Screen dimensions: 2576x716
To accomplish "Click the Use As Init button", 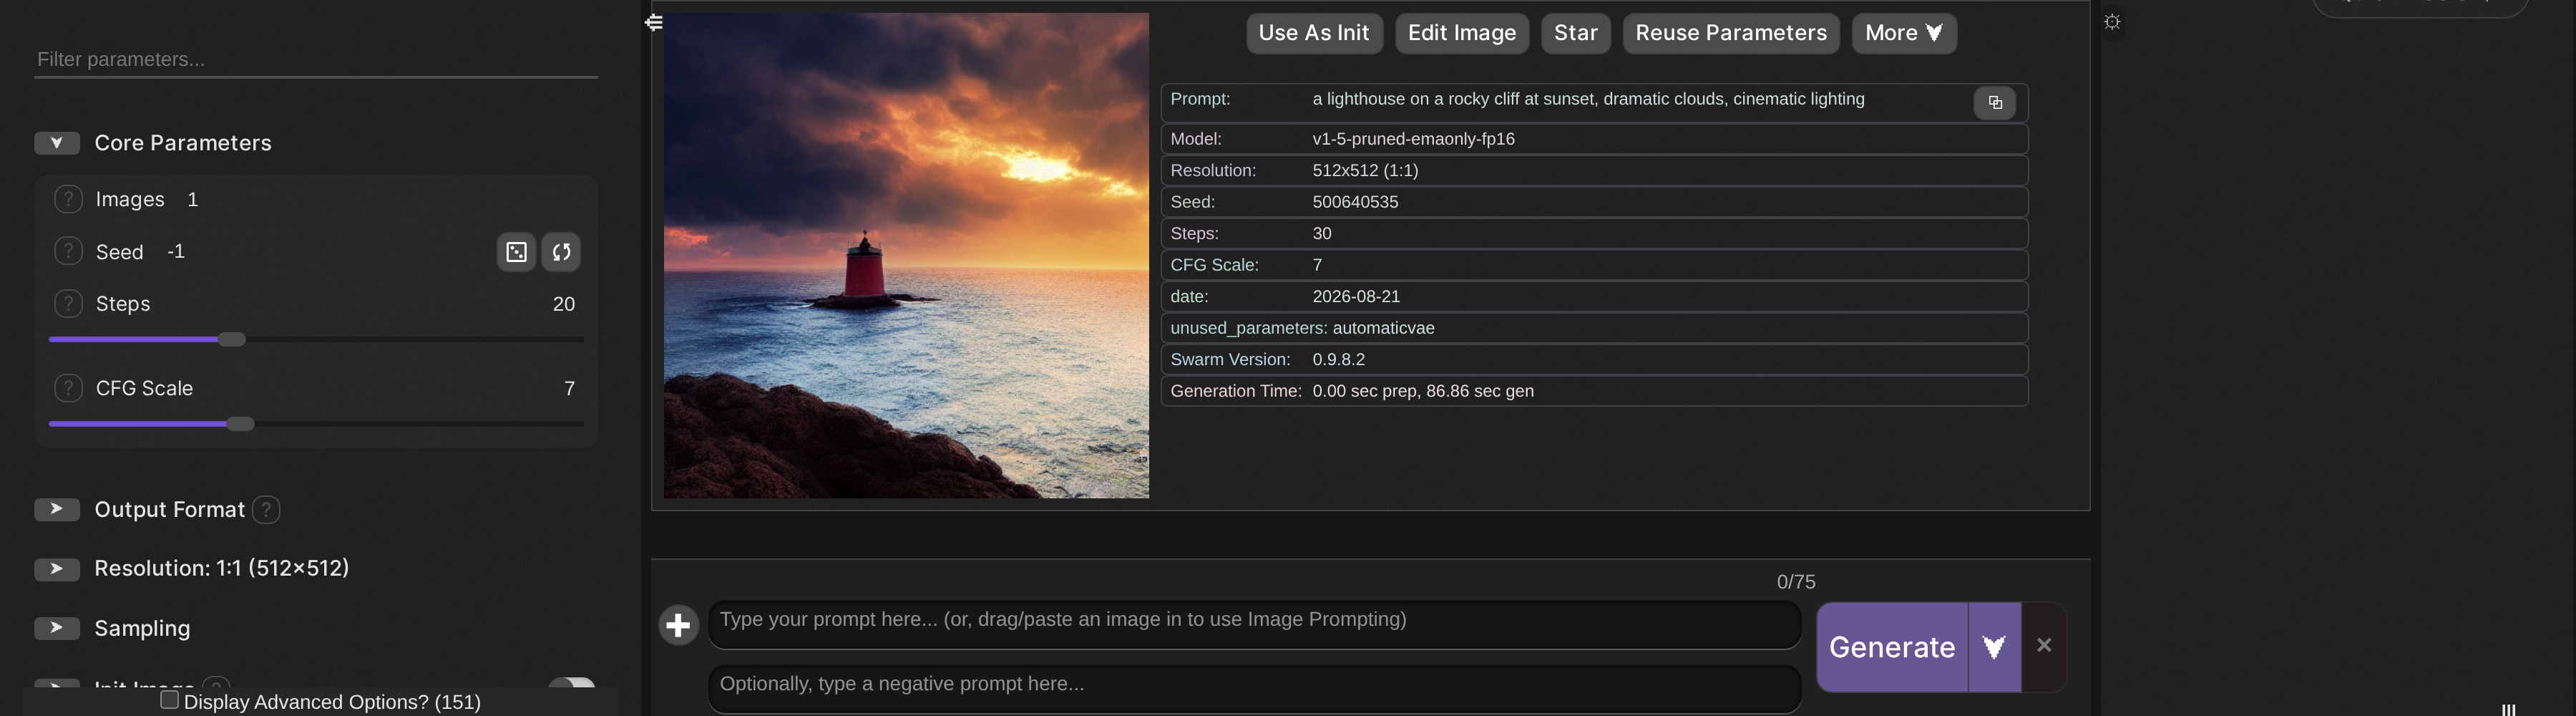I will [x=1314, y=33].
